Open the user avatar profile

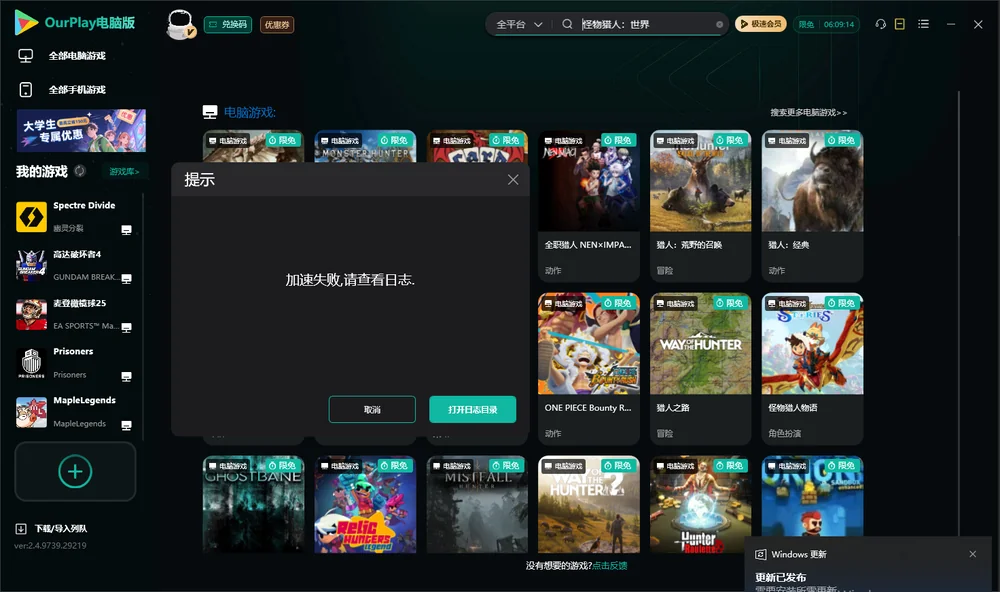click(180, 24)
